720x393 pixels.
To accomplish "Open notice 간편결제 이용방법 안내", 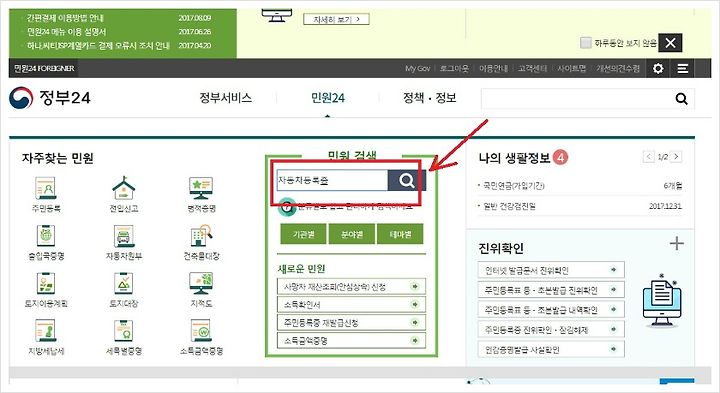I will click(x=66, y=18).
